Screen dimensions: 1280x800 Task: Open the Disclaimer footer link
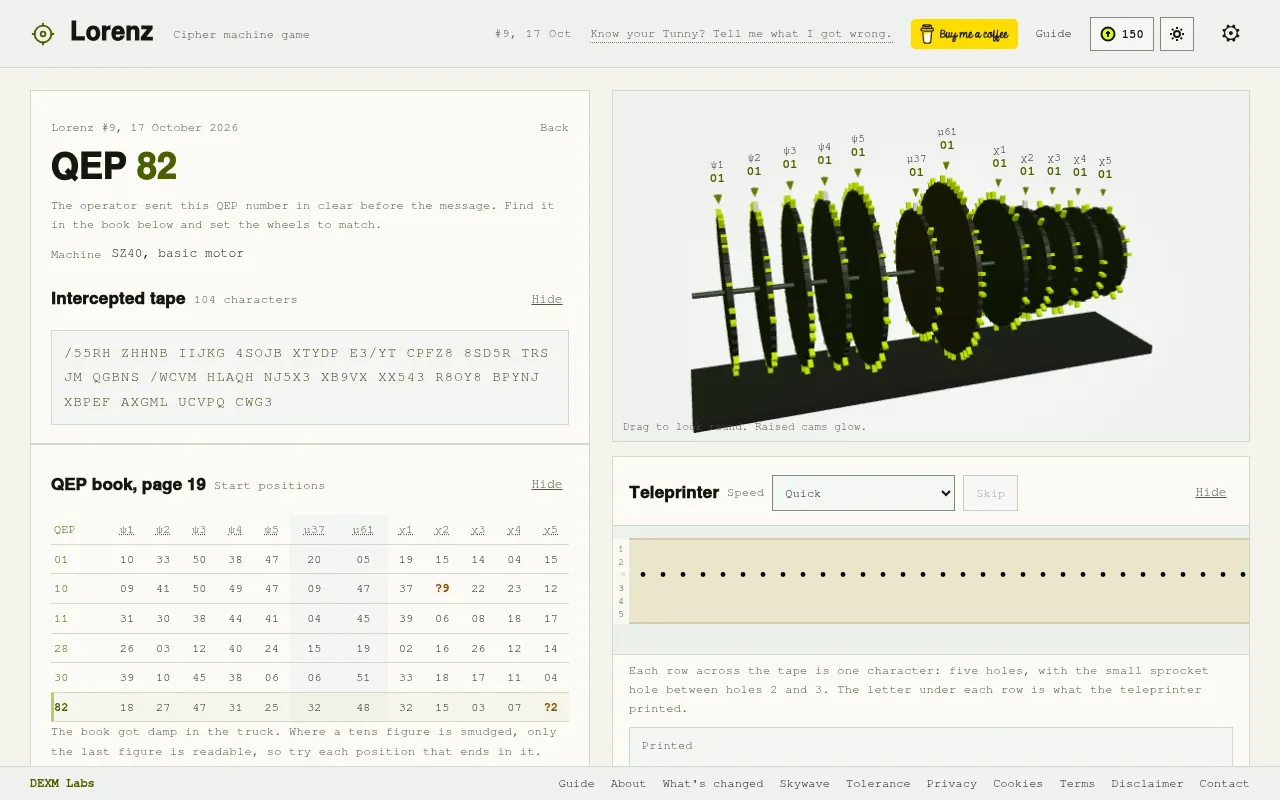pyautogui.click(x=1148, y=783)
